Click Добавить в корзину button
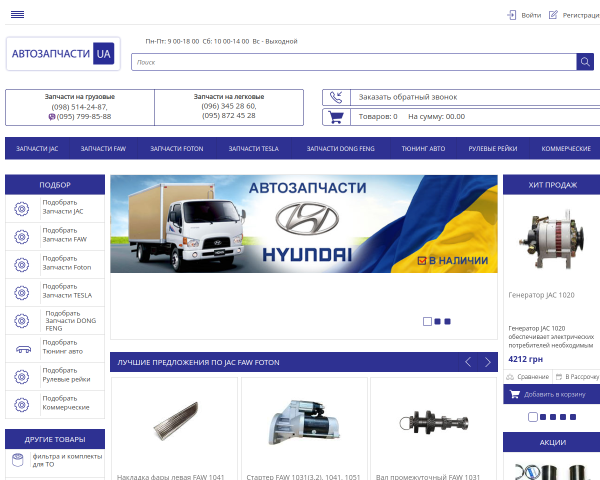600x480 pixels. coord(551,394)
